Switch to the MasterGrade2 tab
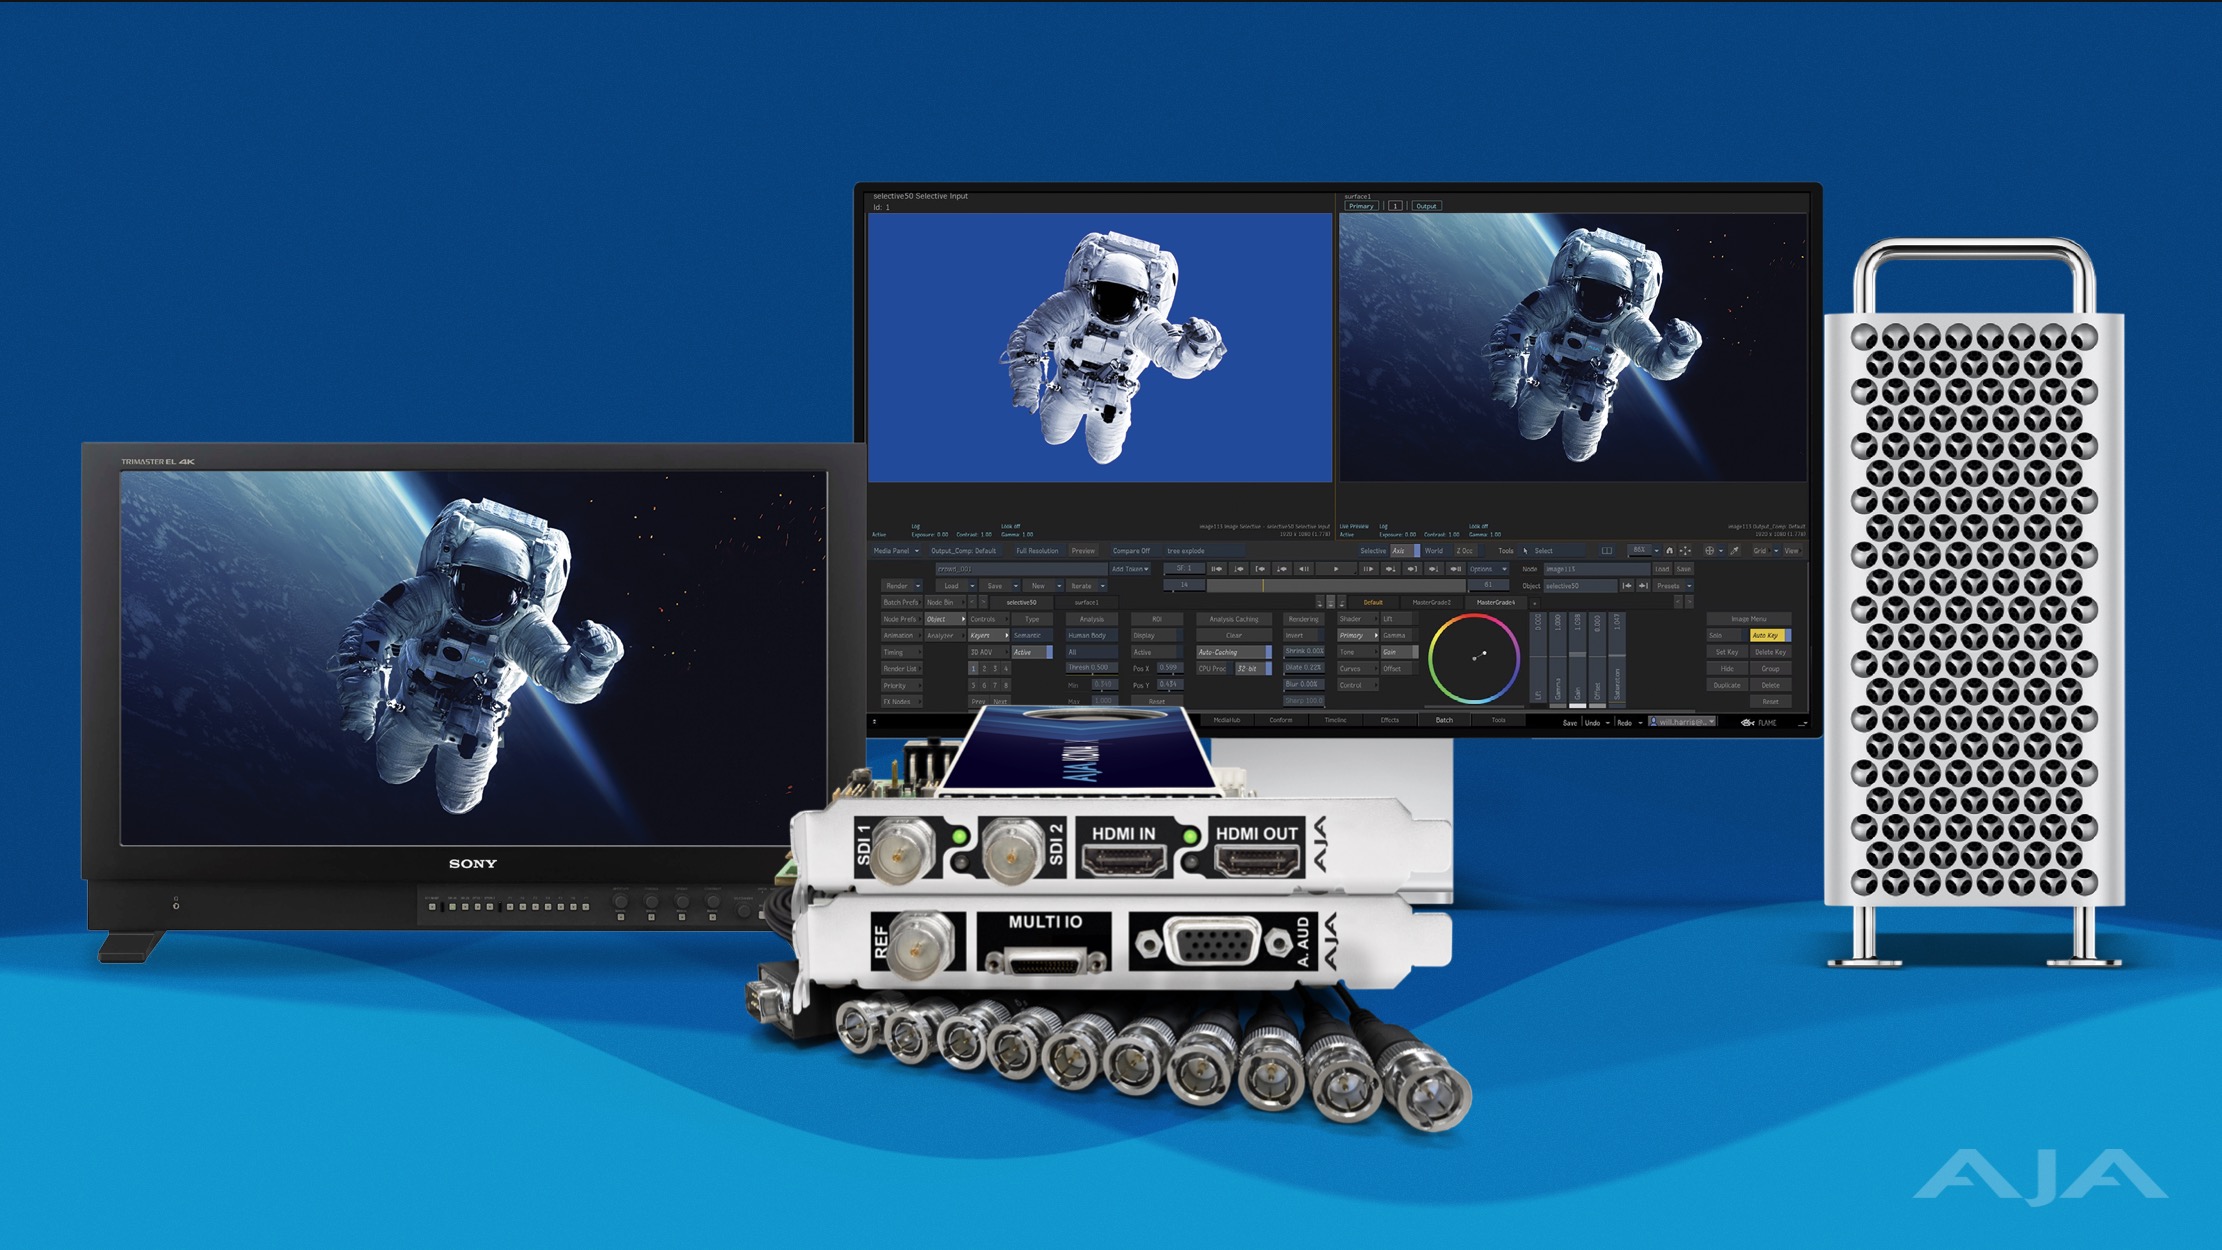Screen dimensions: 2222x1250 1431,602
